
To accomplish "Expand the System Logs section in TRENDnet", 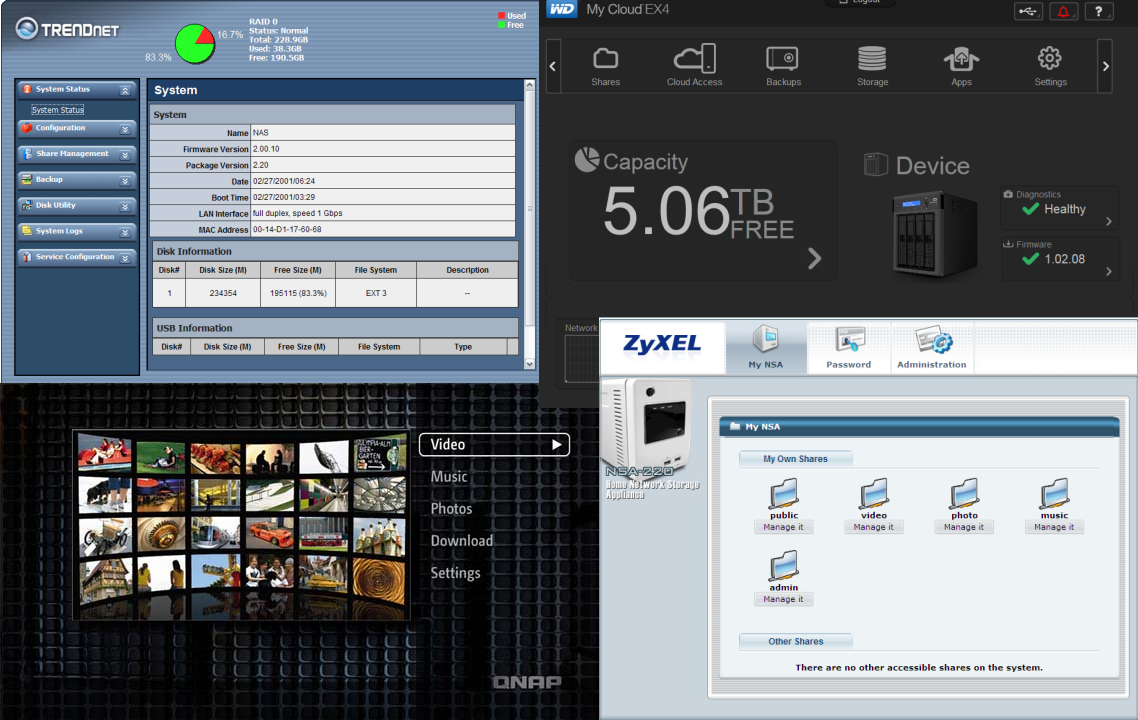I will 125,232.
